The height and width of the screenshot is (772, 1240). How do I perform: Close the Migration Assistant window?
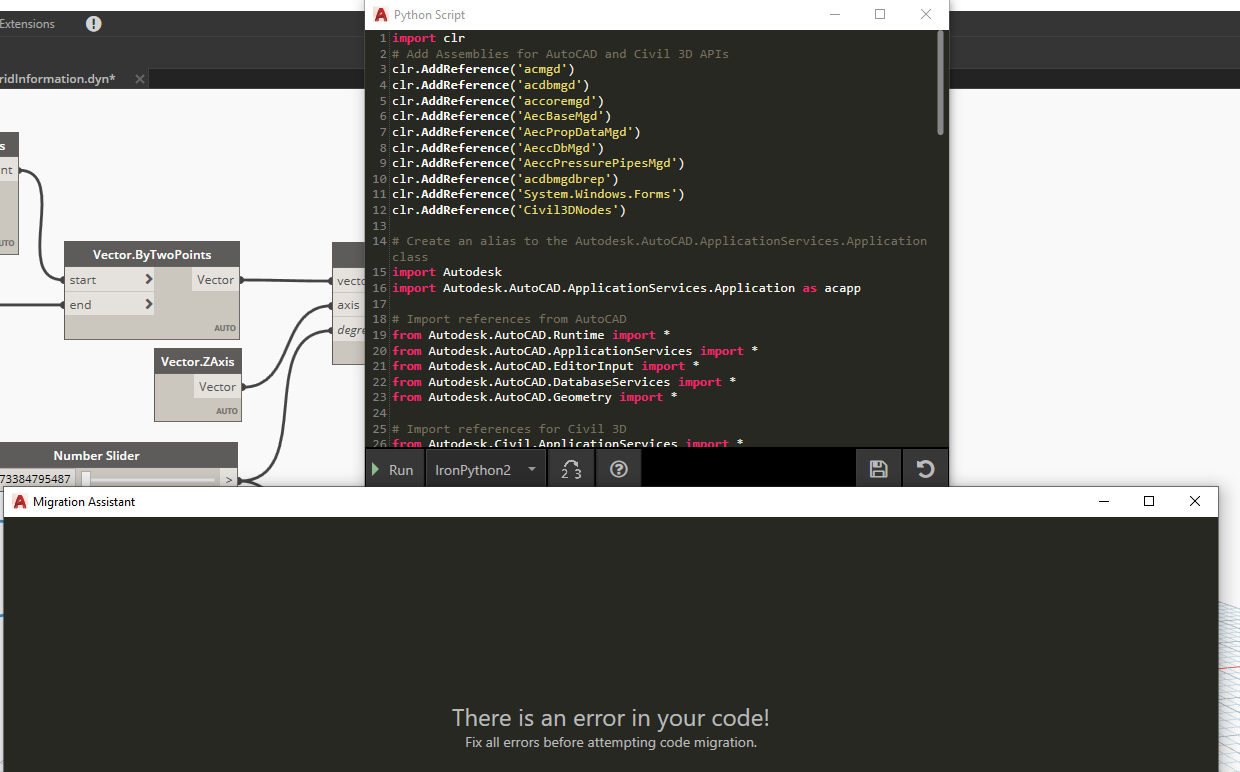[x=1195, y=501]
